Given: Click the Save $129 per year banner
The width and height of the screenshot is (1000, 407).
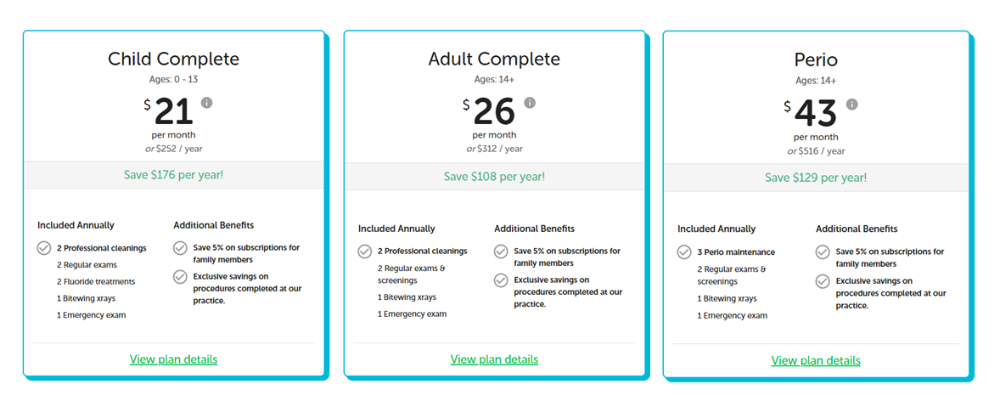Looking at the screenshot, I should pos(816,177).
